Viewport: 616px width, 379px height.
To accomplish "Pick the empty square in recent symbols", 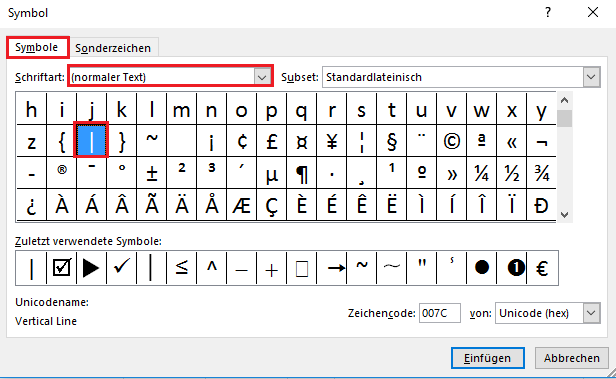I will (x=302, y=268).
